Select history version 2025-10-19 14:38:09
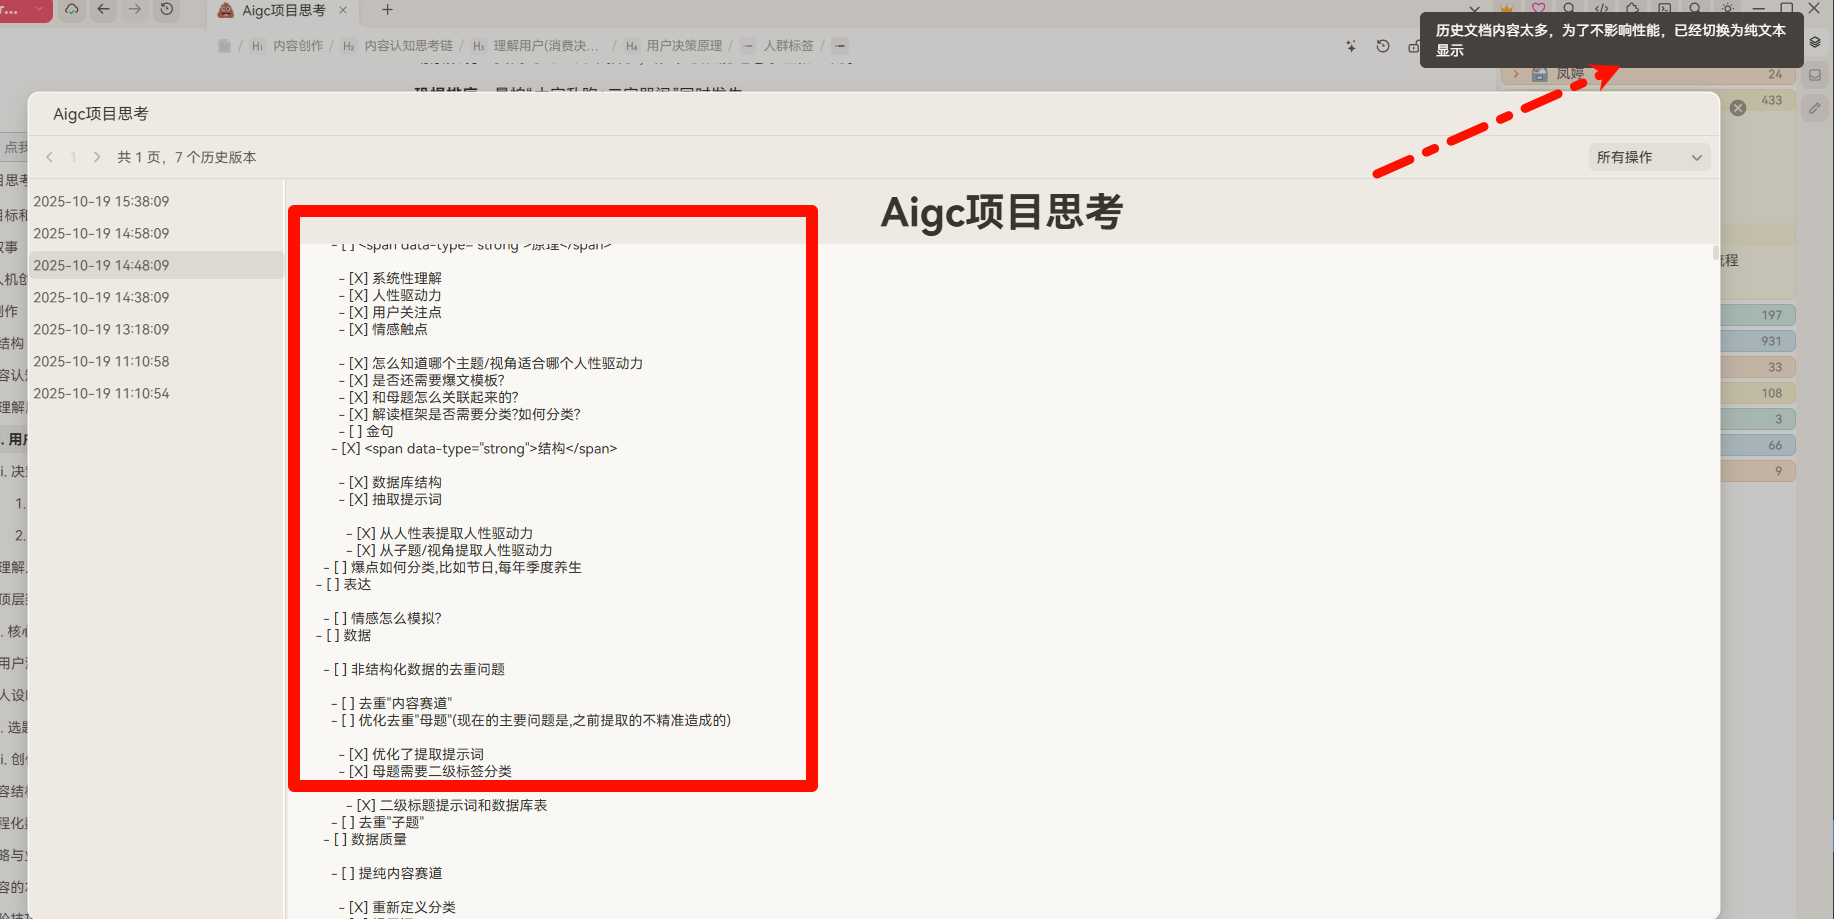Image resolution: width=1834 pixels, height=919 pixels. (157, 297)
